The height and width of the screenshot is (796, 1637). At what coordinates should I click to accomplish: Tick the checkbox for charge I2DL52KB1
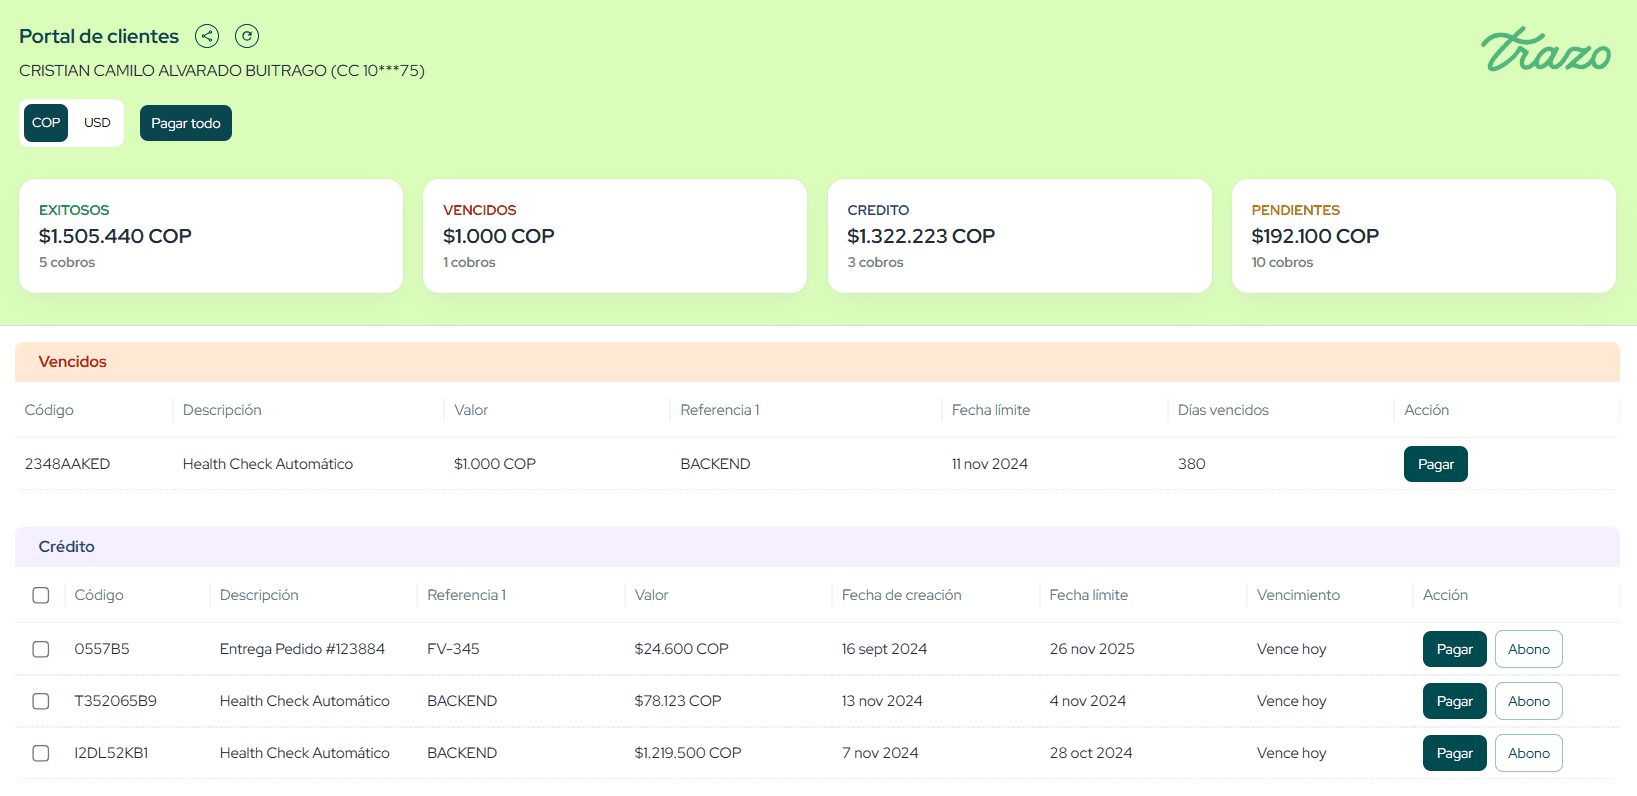point(41,753)
